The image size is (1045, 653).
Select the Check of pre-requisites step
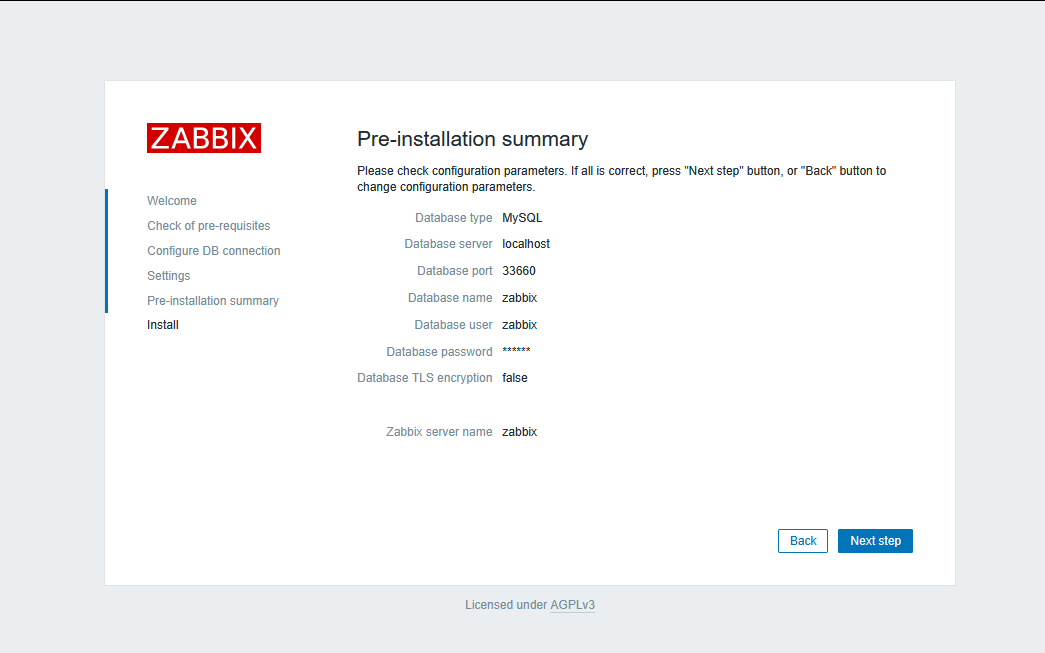pos(208,225)
